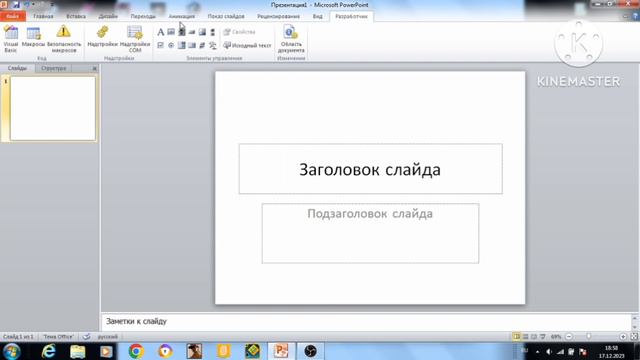Click the Свойства (Properties) button
The width and height of the screenshot is (640, 360).
click(x=240, y=32)
